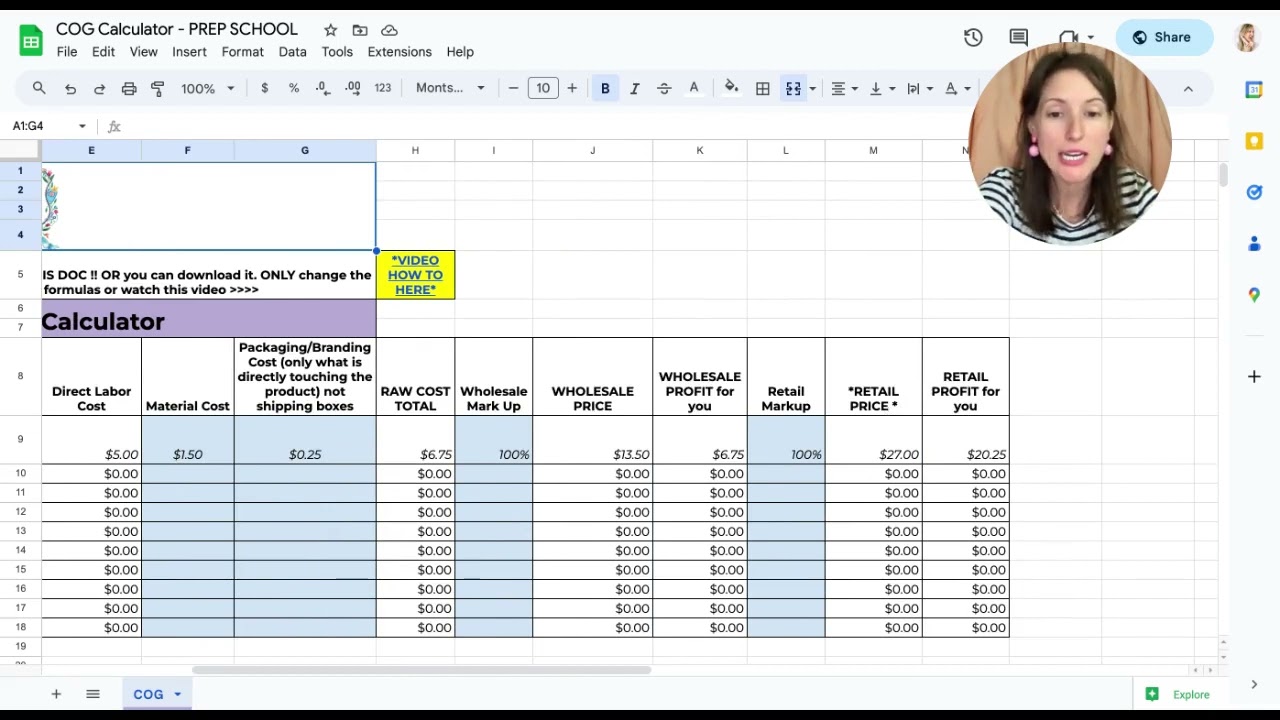Open text rotation dropdown
The width and height of the screenshot is (1280, 720).
tap(957, 88)
